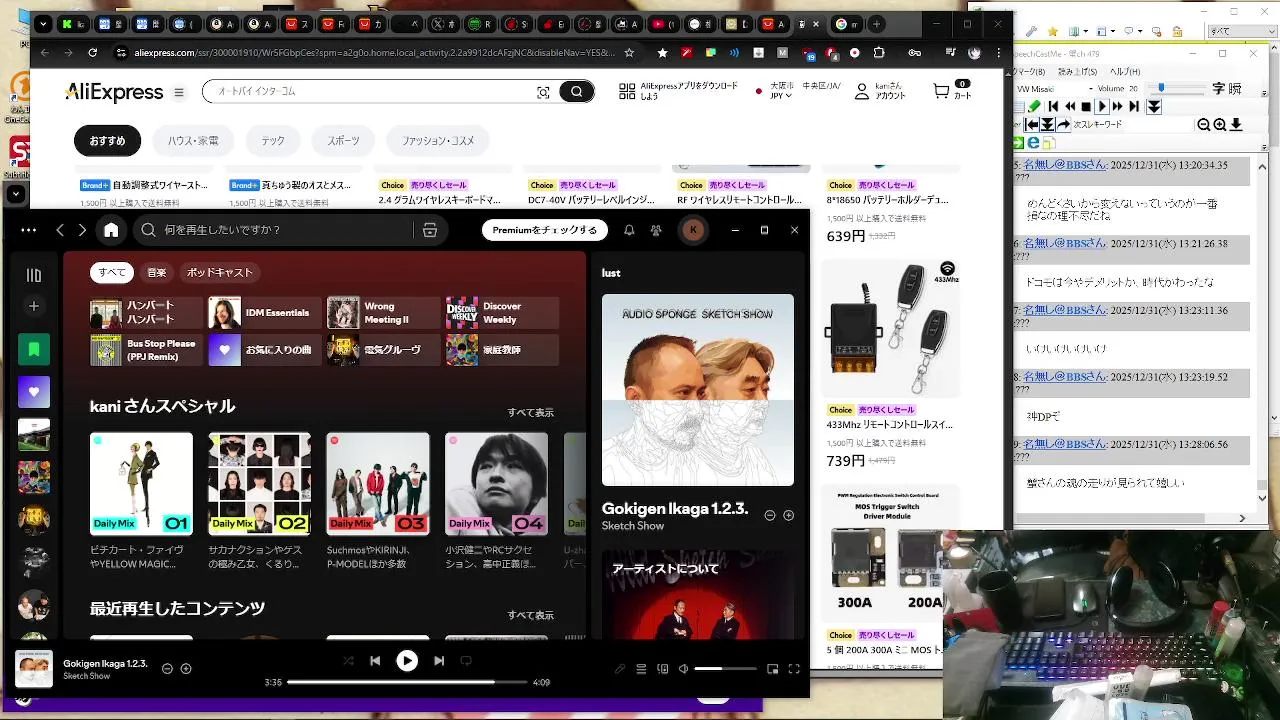
Task: Open Spotify friend activity icon
Action: pyautogui.click(x=656, y=230)
